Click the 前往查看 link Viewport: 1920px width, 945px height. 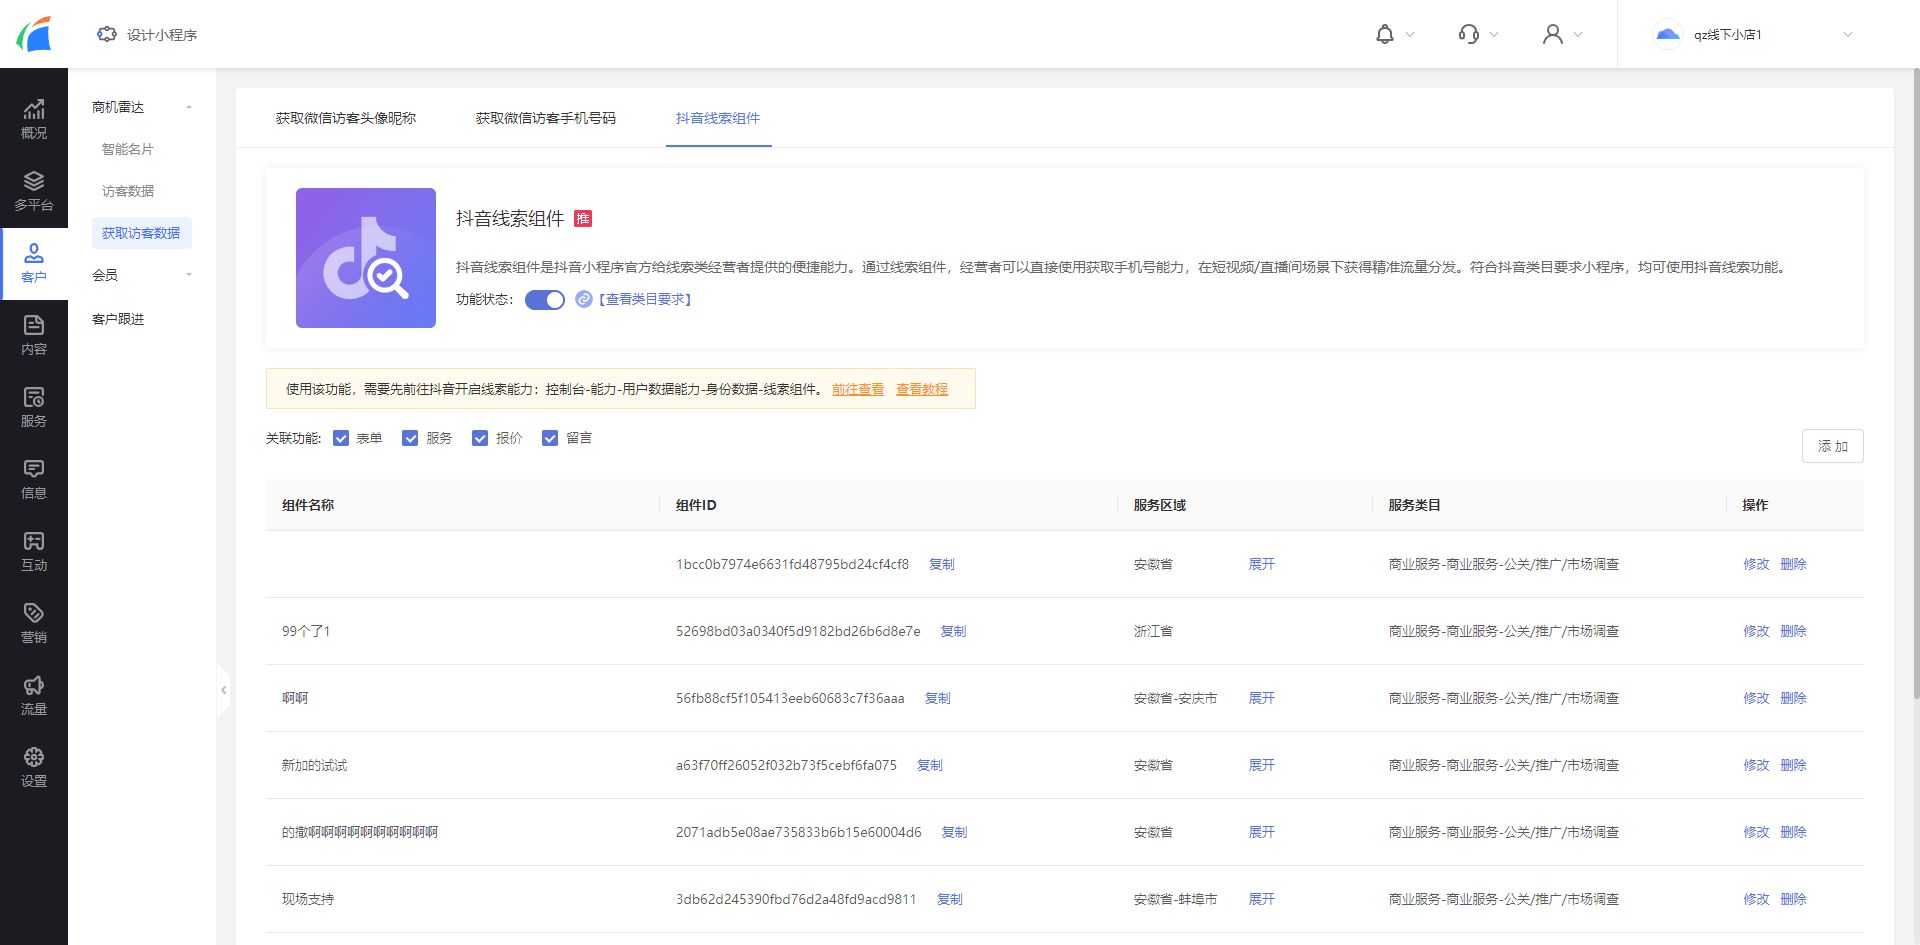pyautogui.click(x=858, y=389)
